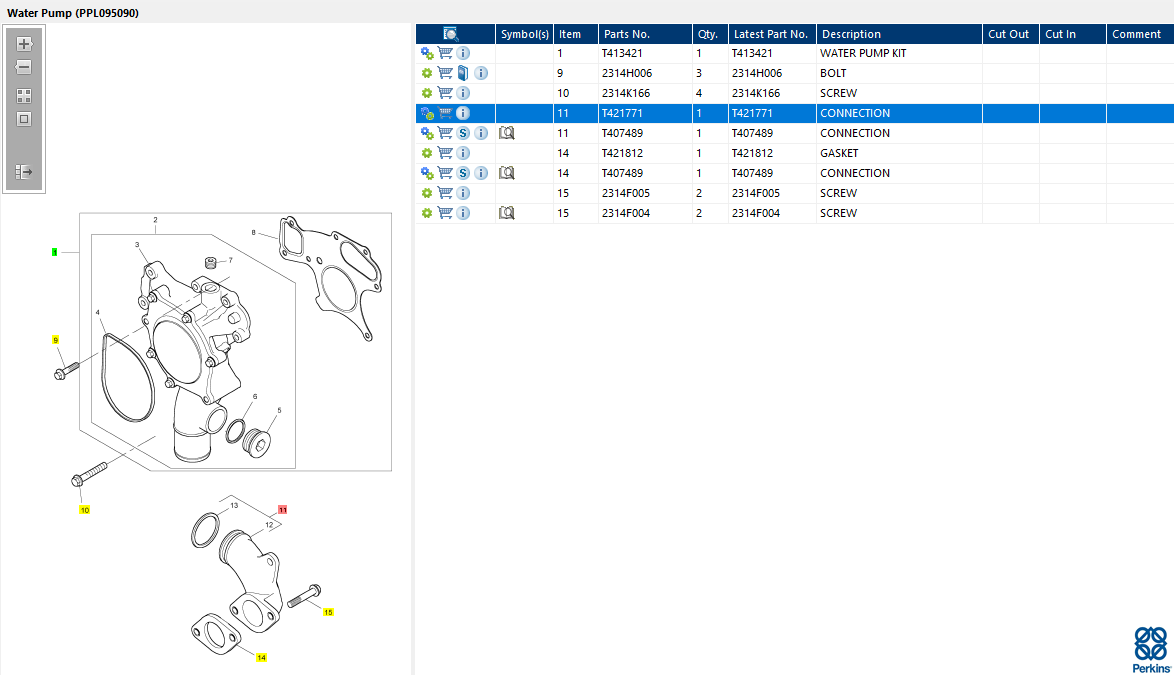Click the book icon on BOLT row

pyautogui.click(x=463, y=73)
